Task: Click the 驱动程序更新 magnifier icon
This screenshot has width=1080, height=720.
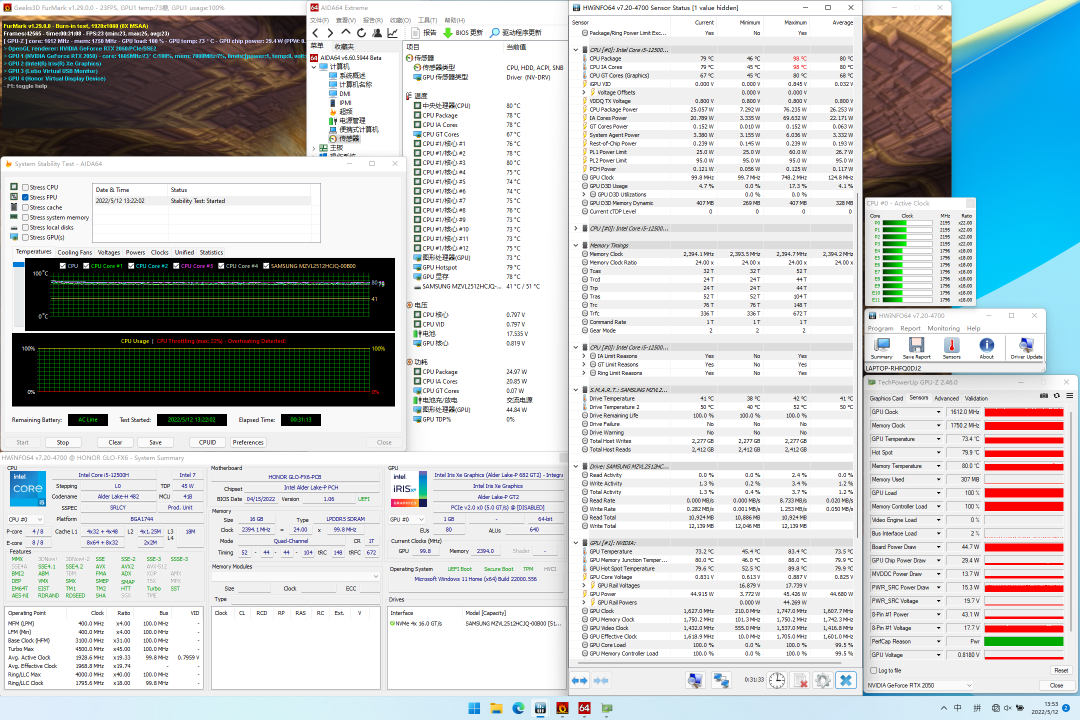Action: point(495,32)
